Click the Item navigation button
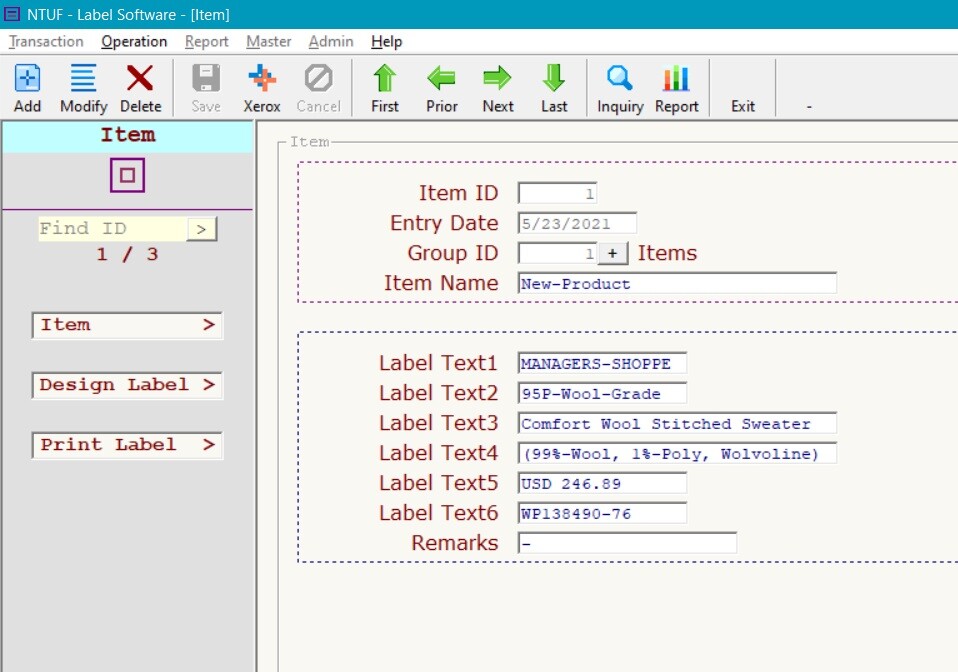958x672 pixels. (126, 325)
